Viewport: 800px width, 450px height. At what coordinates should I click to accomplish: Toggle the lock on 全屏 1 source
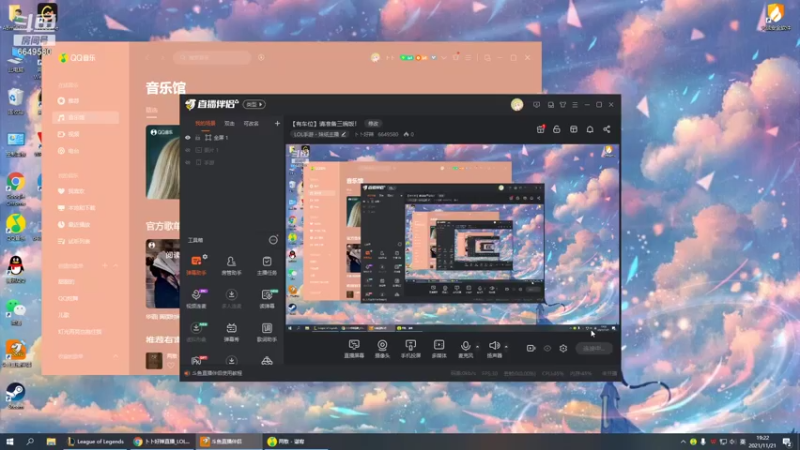(x=198, y=138)
